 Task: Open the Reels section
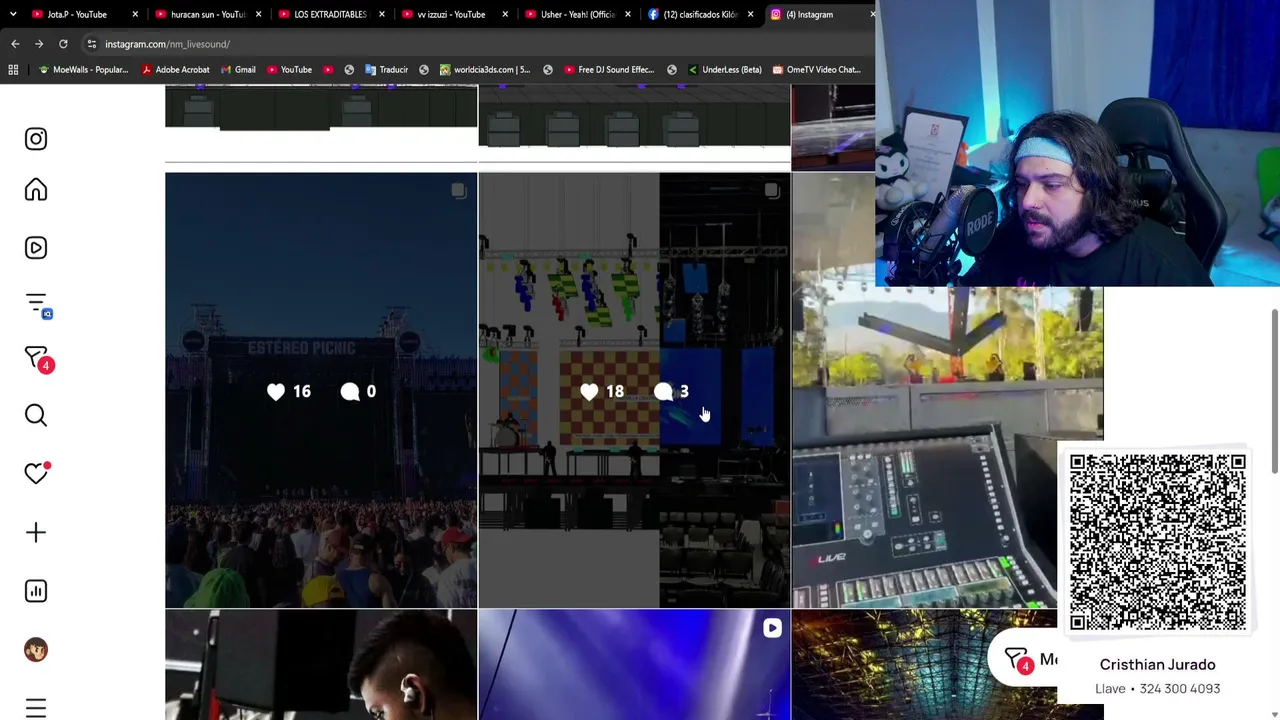coord(36,248)
